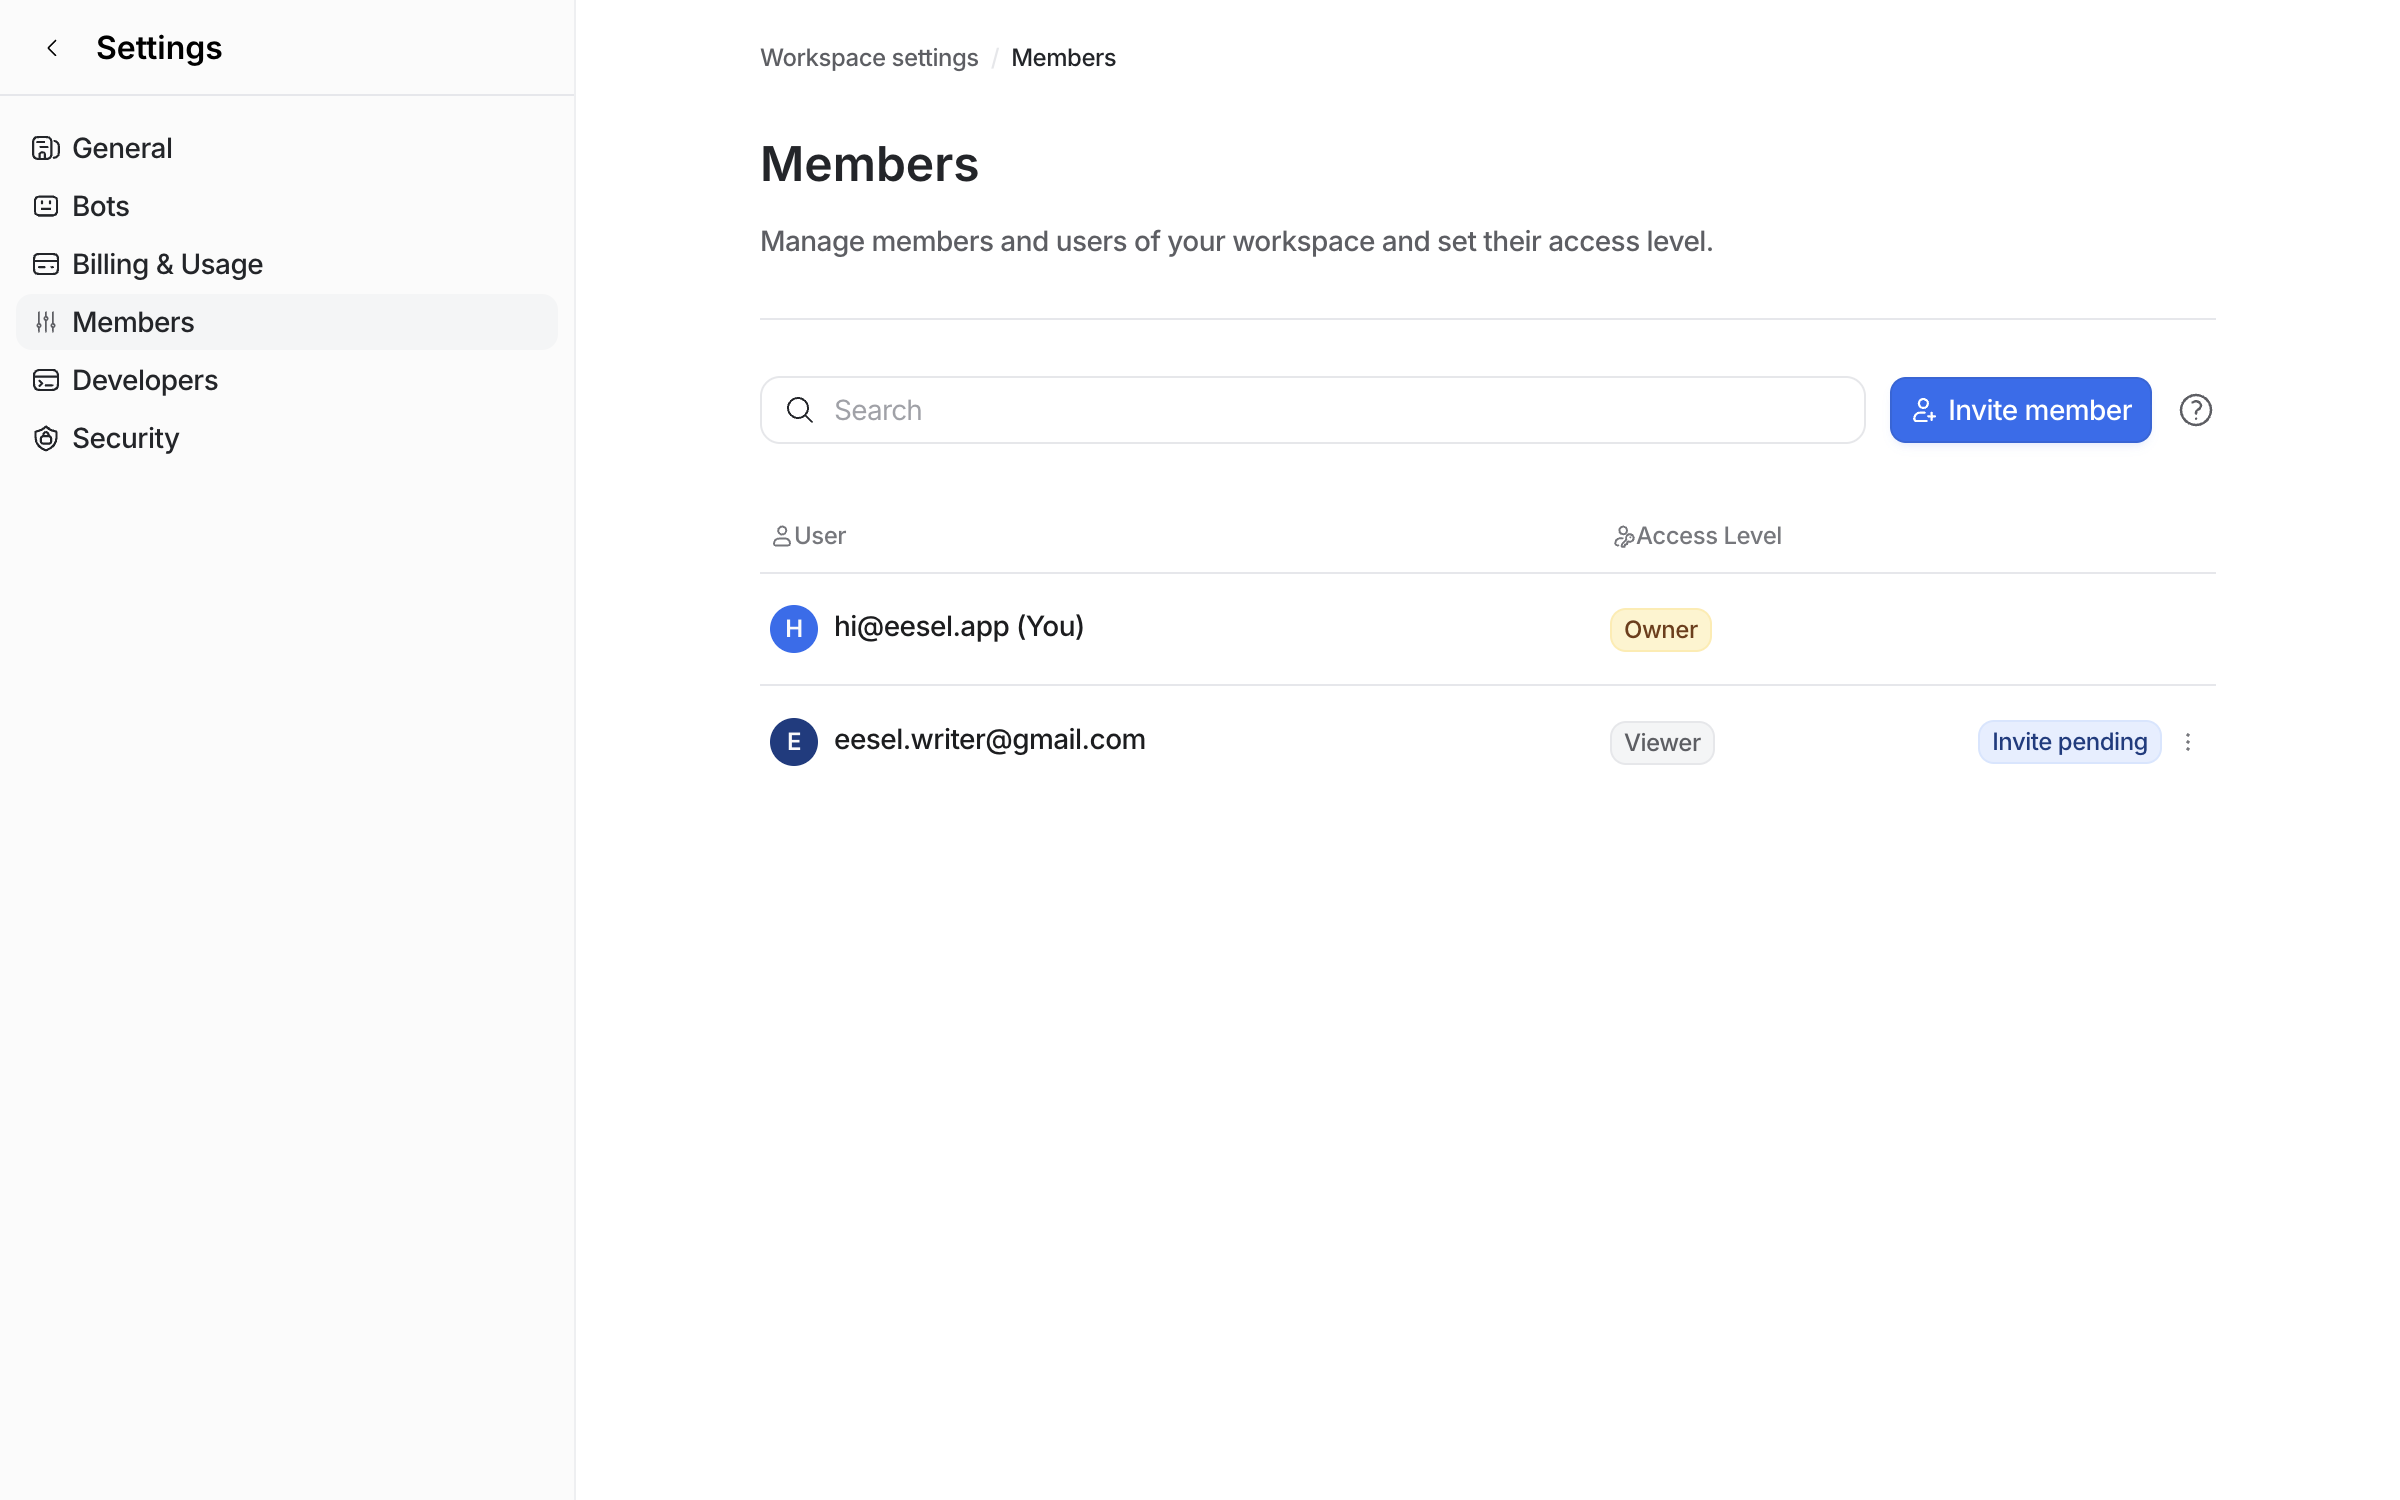Click the Members sliders icon
This screenshot has height=1500, width=2400.
(x=46, y=322)
